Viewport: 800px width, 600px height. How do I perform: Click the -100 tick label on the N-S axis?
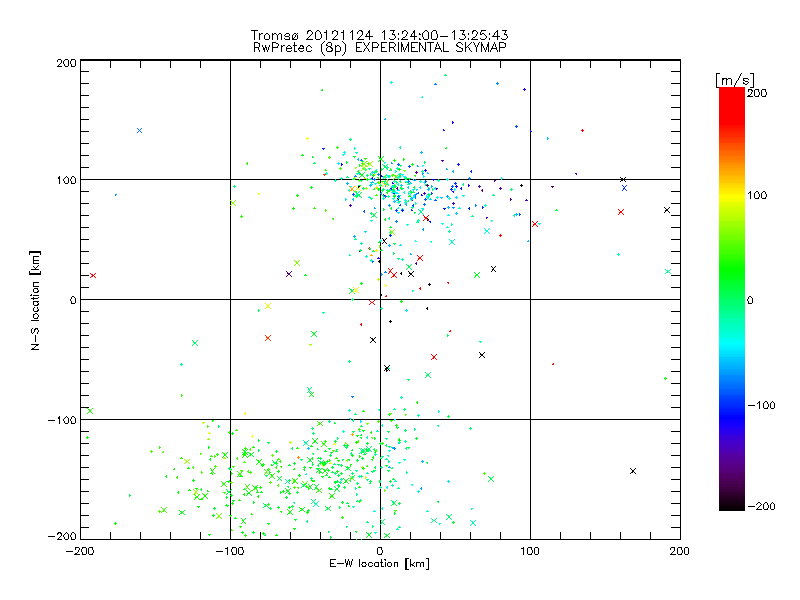(x=62, y=420)
